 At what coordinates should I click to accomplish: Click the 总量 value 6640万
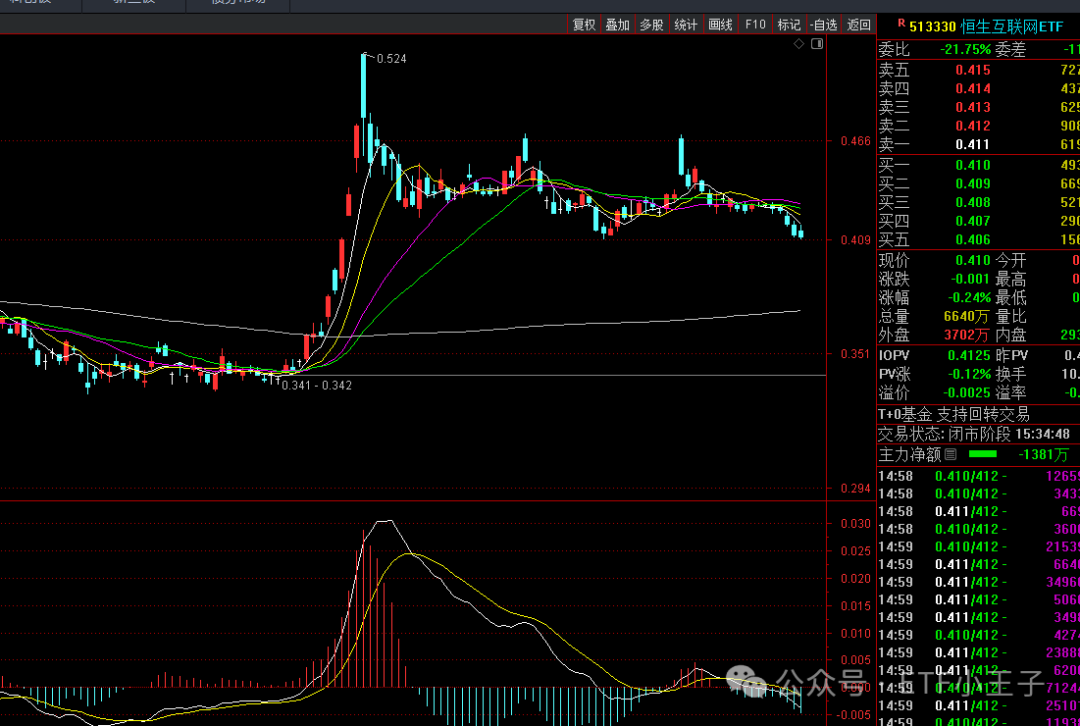(x=968, y=317)
